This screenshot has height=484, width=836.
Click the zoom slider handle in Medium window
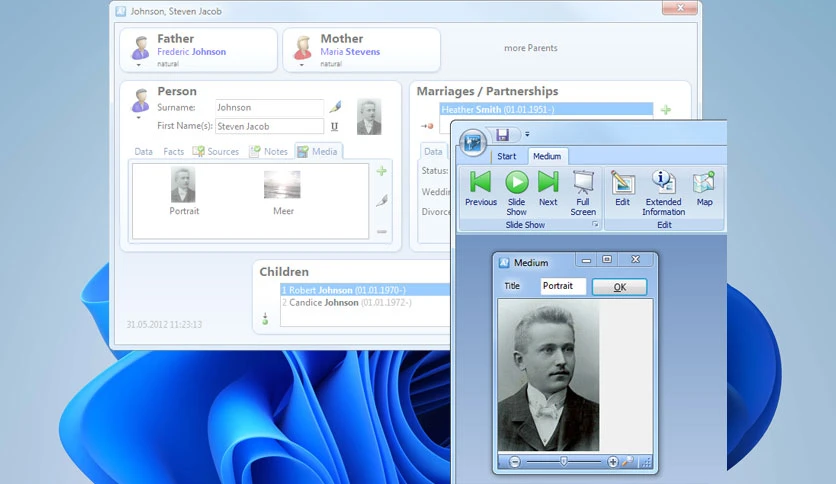click(x=564, y=462)
